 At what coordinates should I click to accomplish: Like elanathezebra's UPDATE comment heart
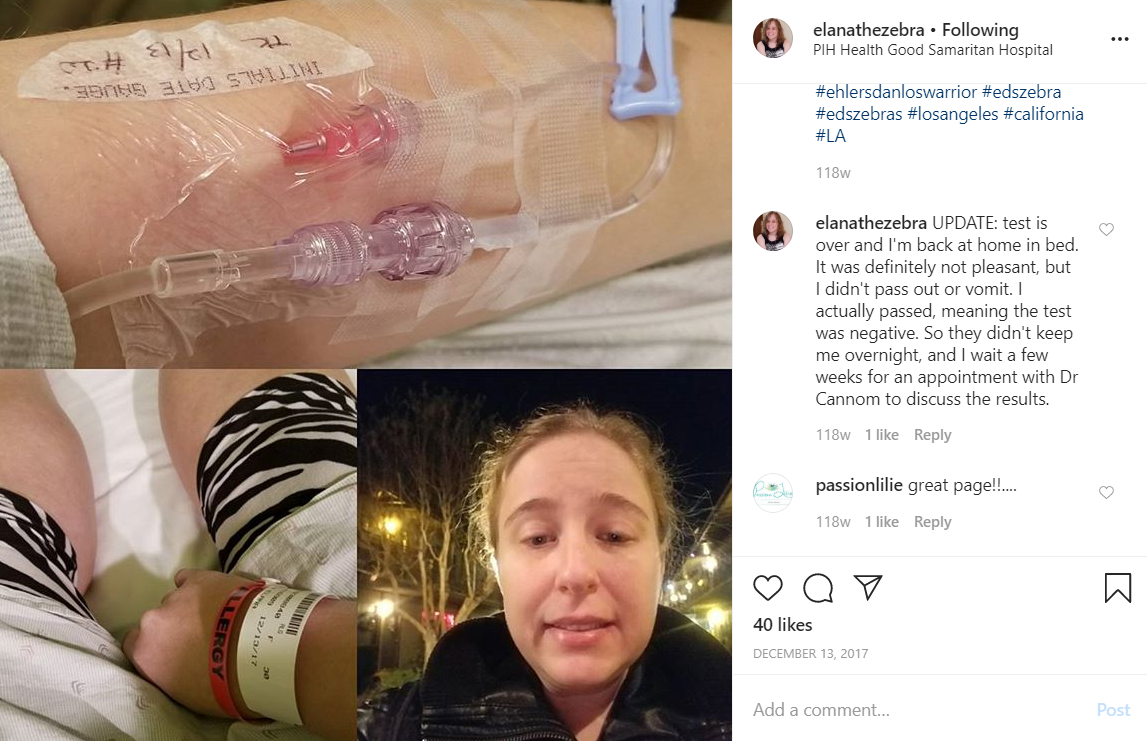click(1106, 230)
